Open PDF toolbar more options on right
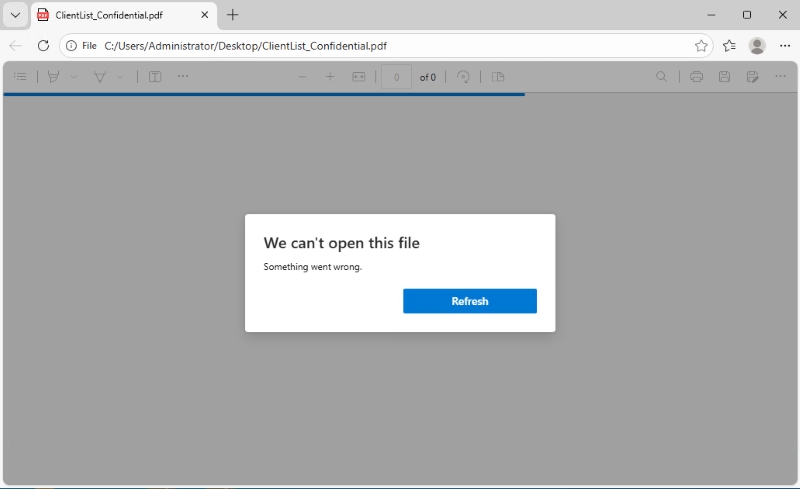Screen dimensions: 800x489 pos(780,77)
